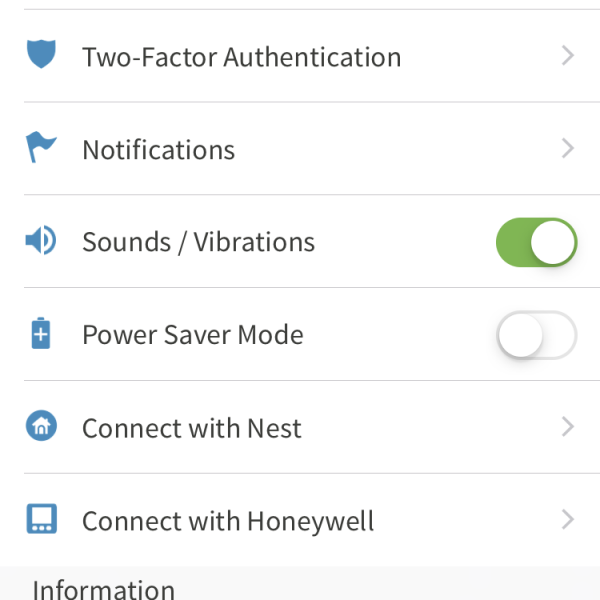The width and height of the screenshot is (600, 600).
Task: Click the Honeywell thermostat icon
Action: point(41,520)
